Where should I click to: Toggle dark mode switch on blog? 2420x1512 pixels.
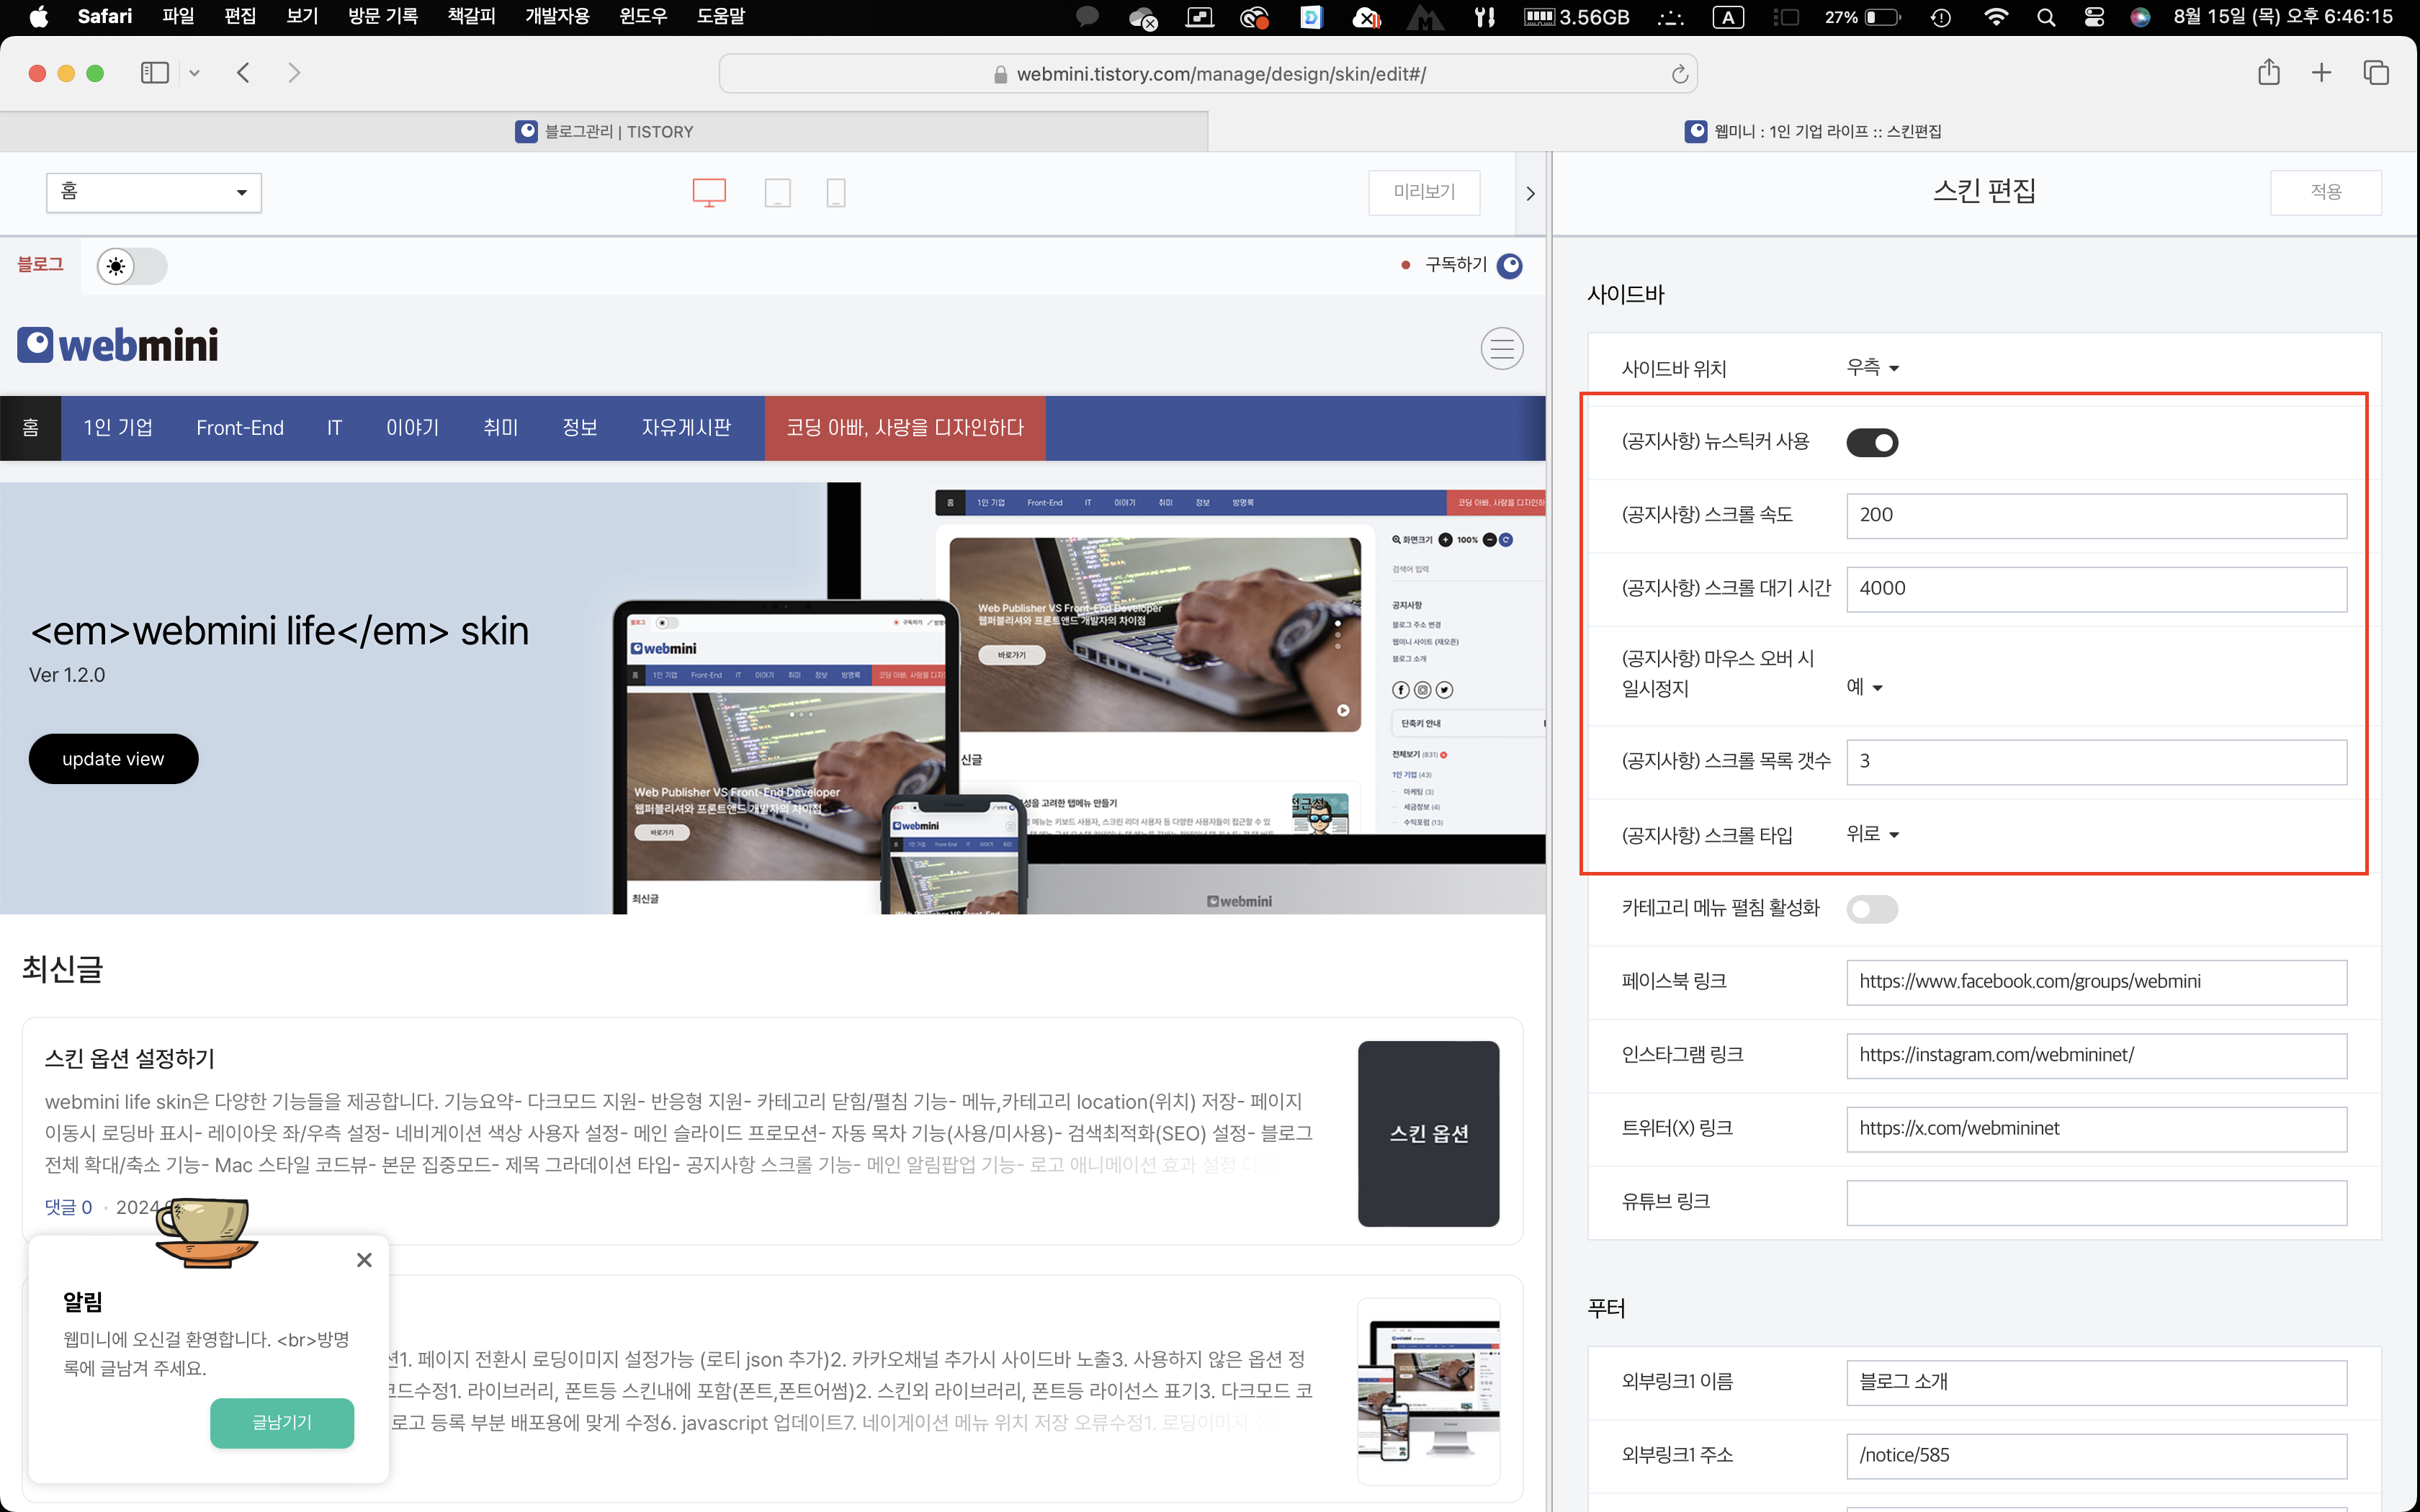point(132,267)
